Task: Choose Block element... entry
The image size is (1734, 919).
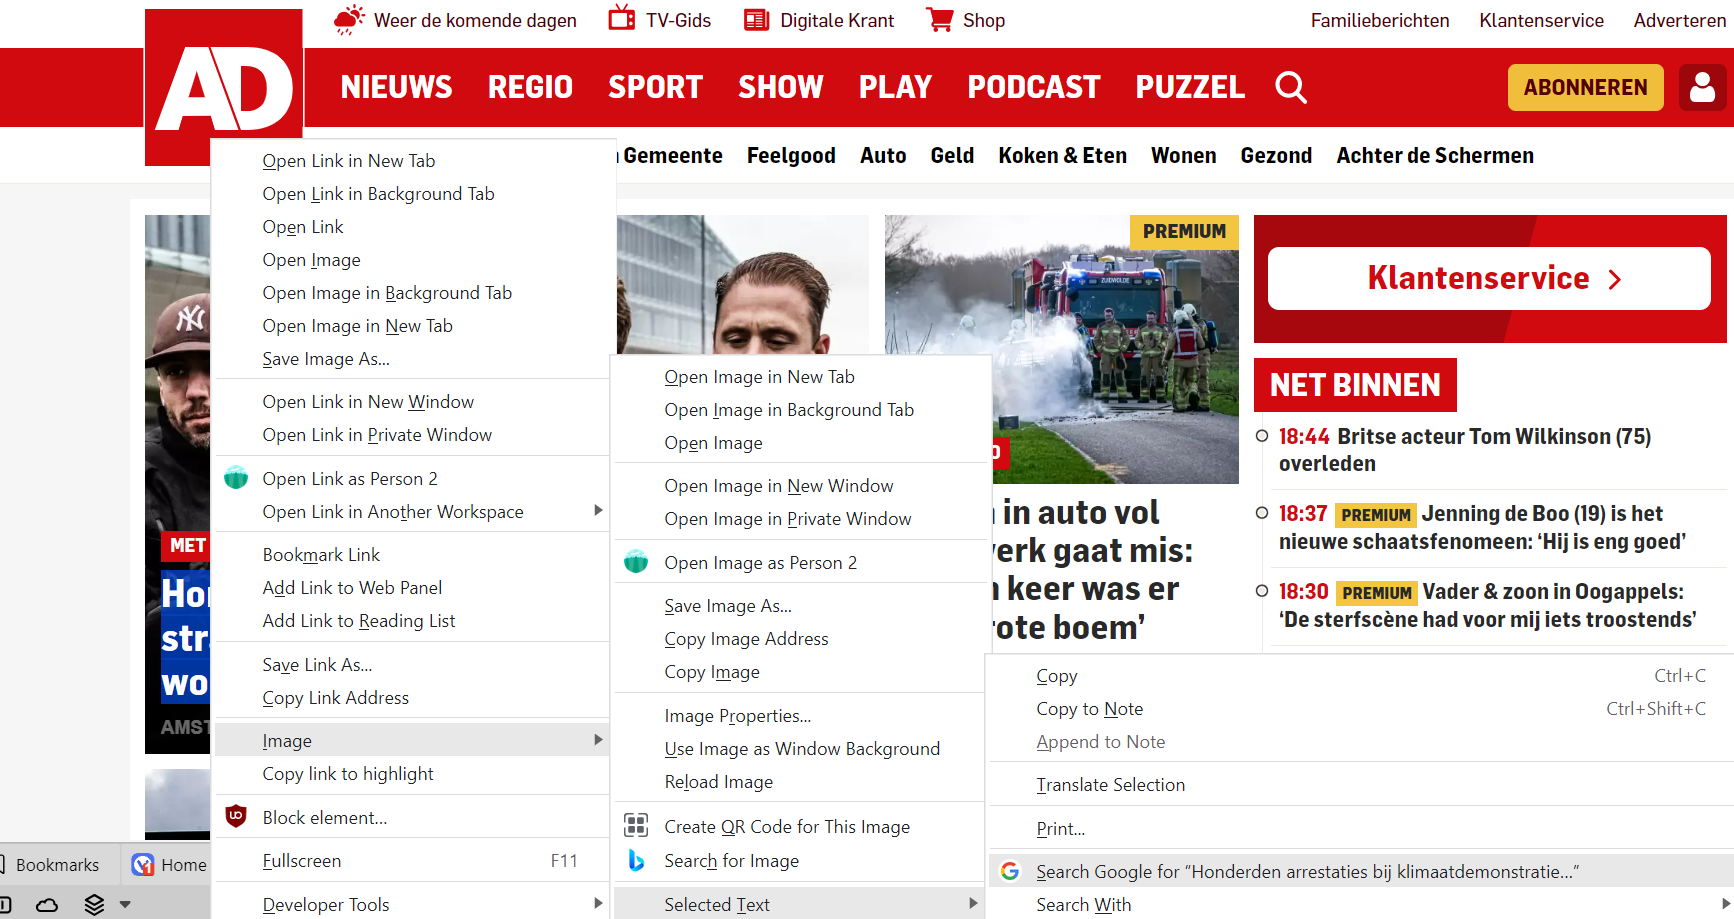Action: click(x=412, y=817)
